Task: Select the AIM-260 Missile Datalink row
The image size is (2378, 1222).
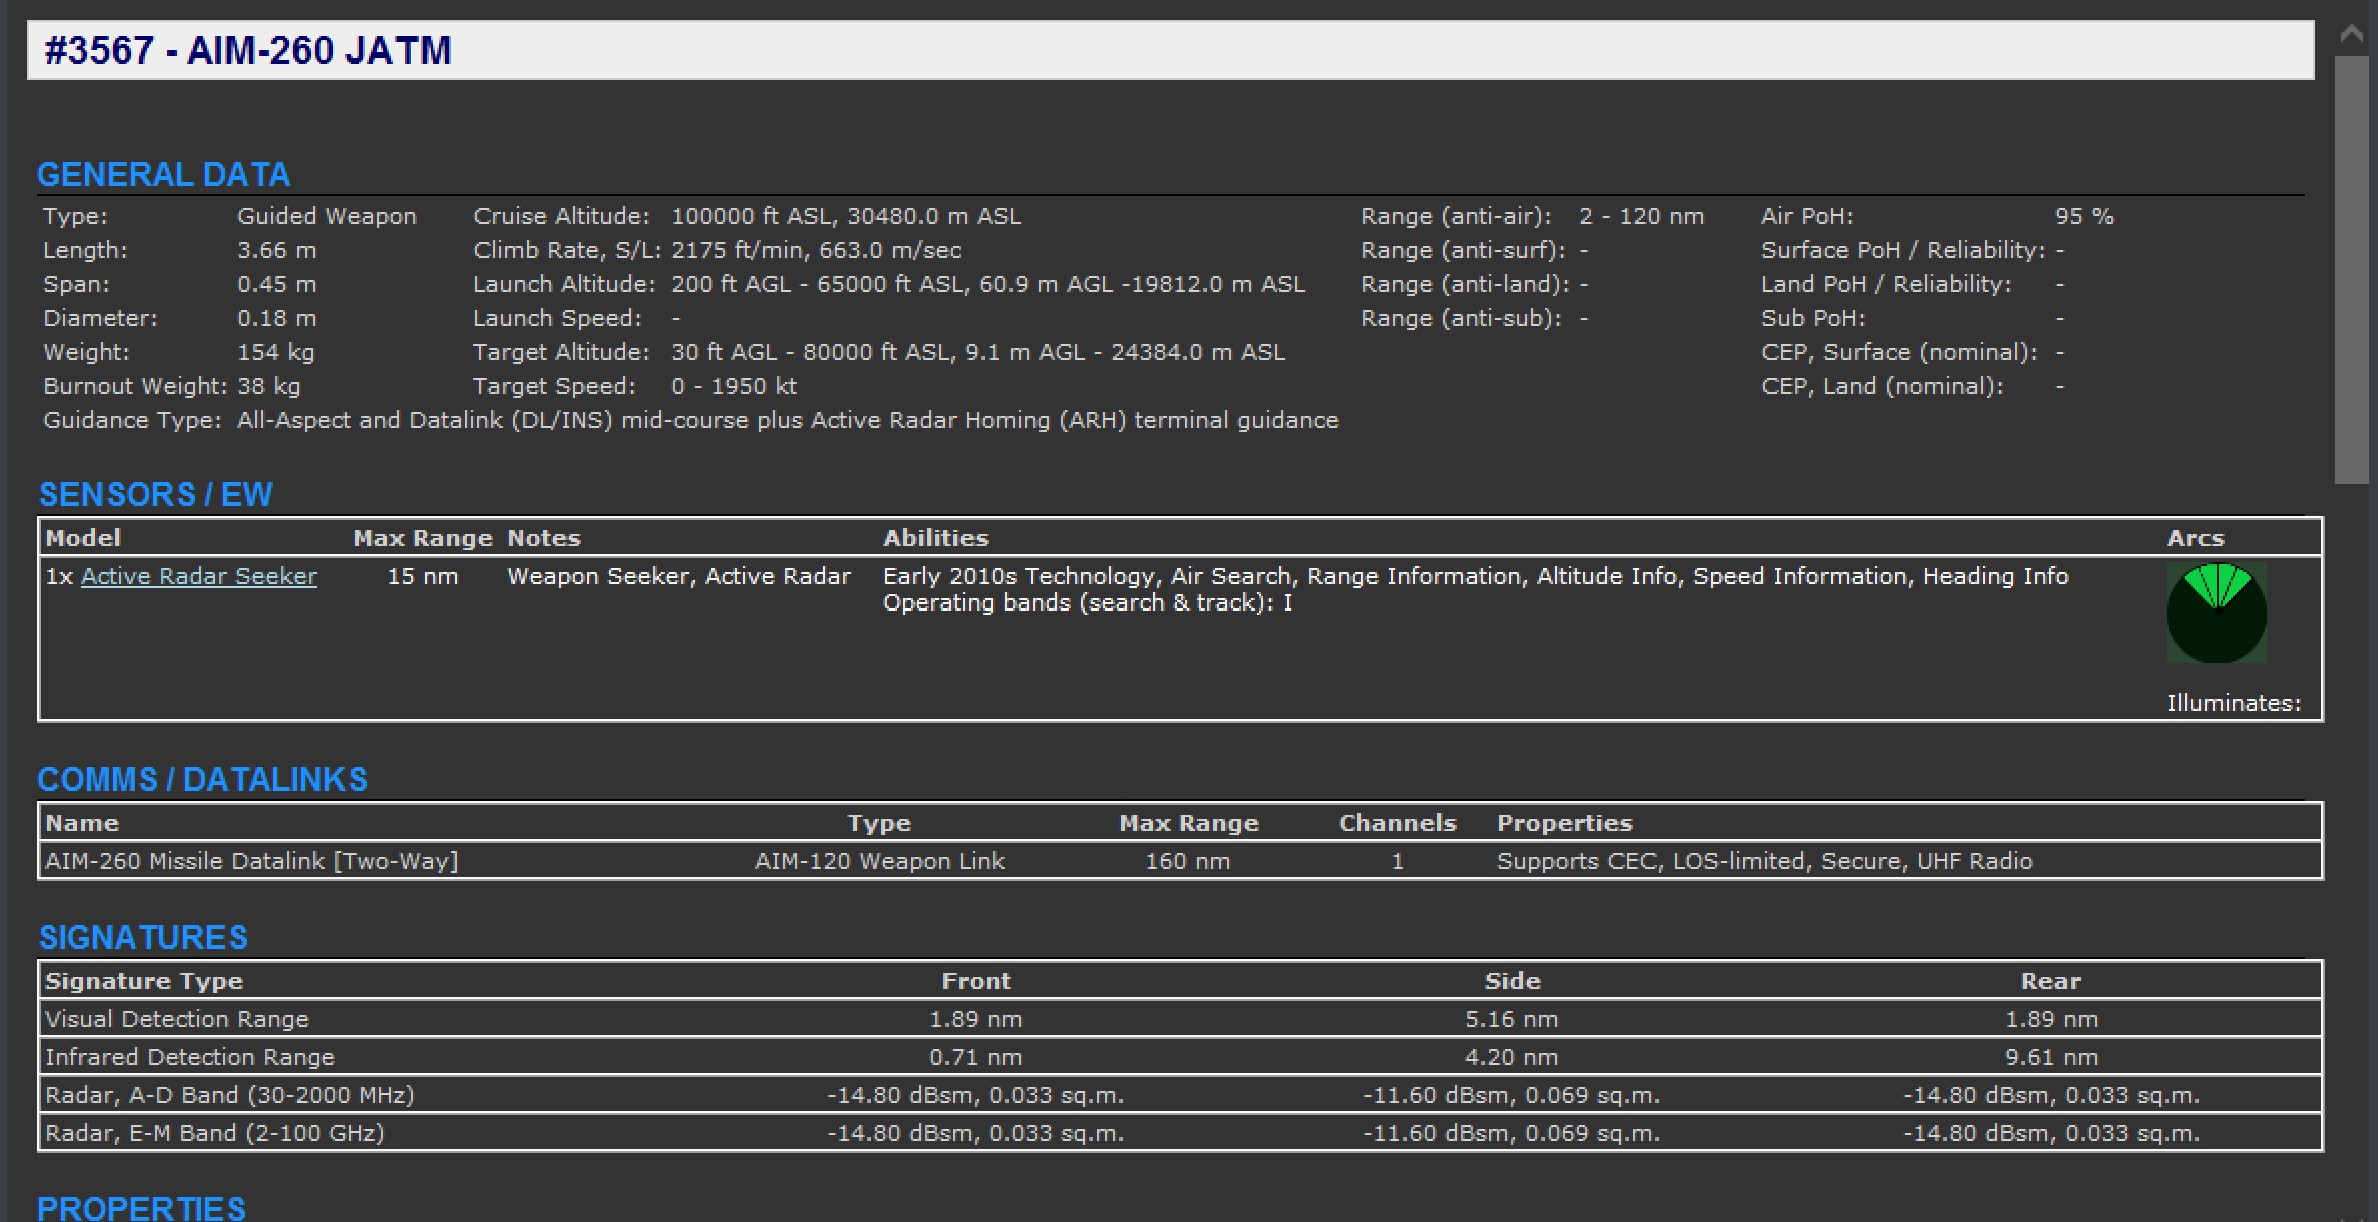Action: (x=253, y=860)
